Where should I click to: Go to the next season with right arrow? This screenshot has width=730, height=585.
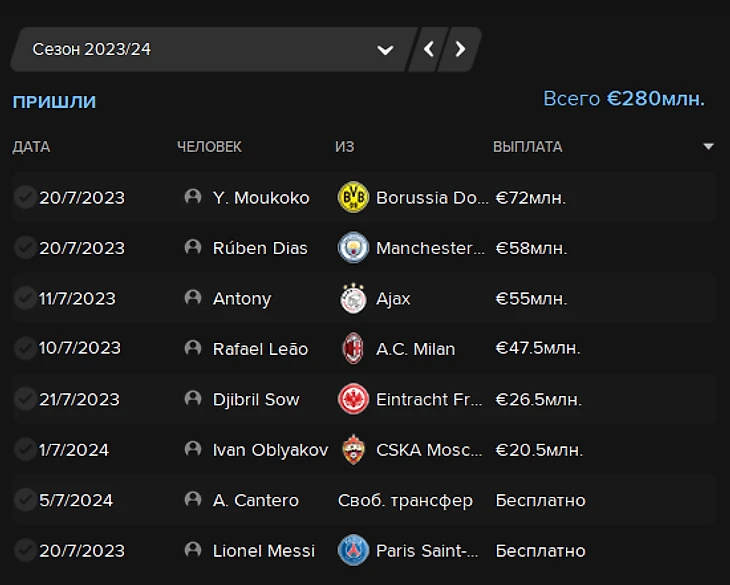click(460, 49)
